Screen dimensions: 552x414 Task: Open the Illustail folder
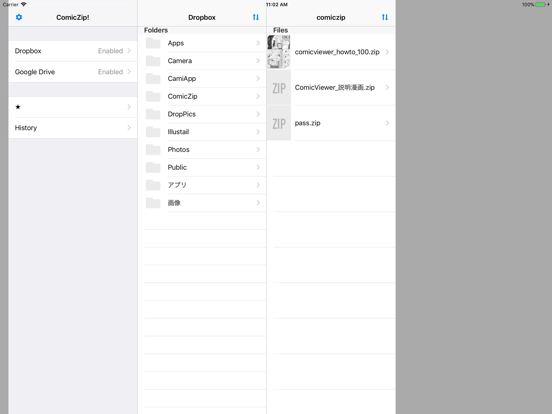tap(202, 132)
